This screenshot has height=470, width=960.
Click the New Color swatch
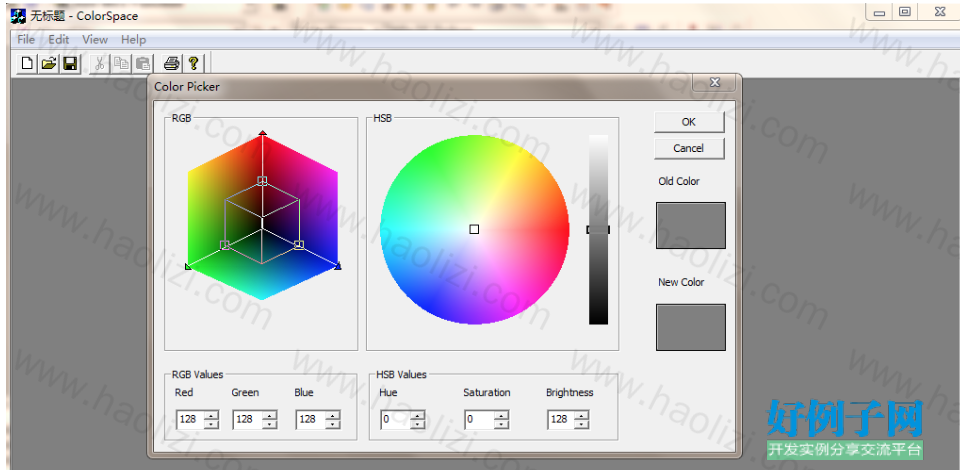pyautogui.click(x=691, y=327)
